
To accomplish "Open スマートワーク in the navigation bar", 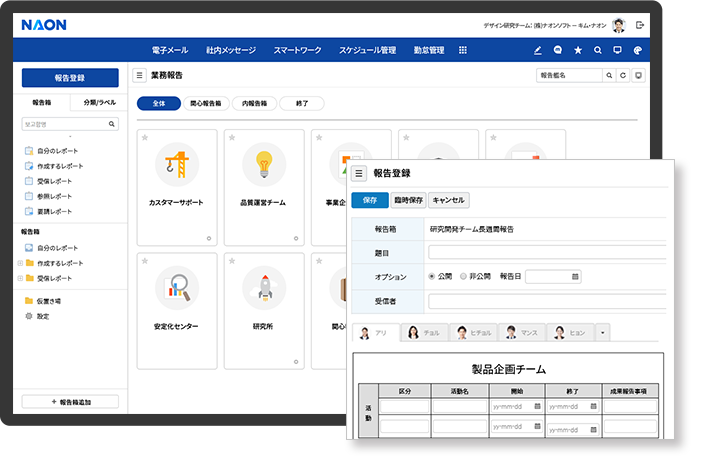I will click(296, 50).
